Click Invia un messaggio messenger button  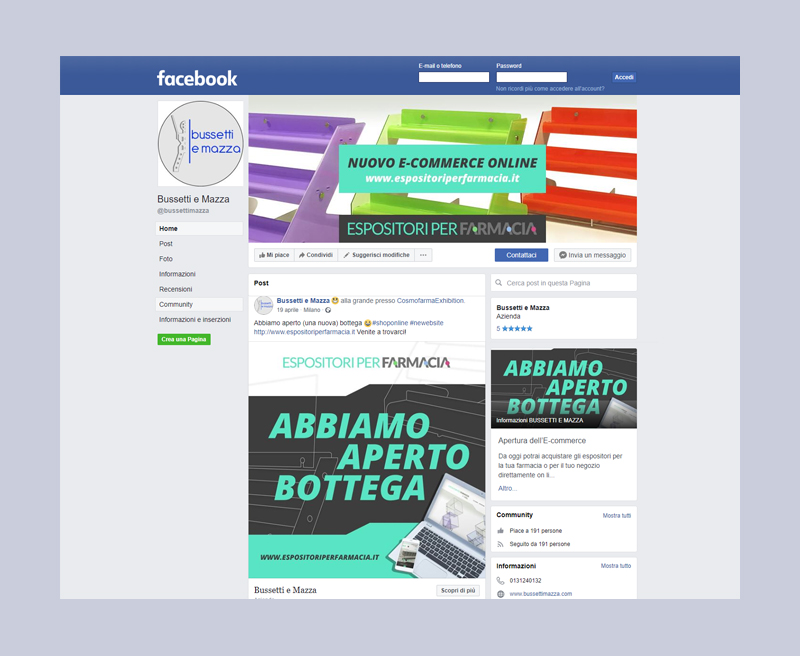coord(592,255)
